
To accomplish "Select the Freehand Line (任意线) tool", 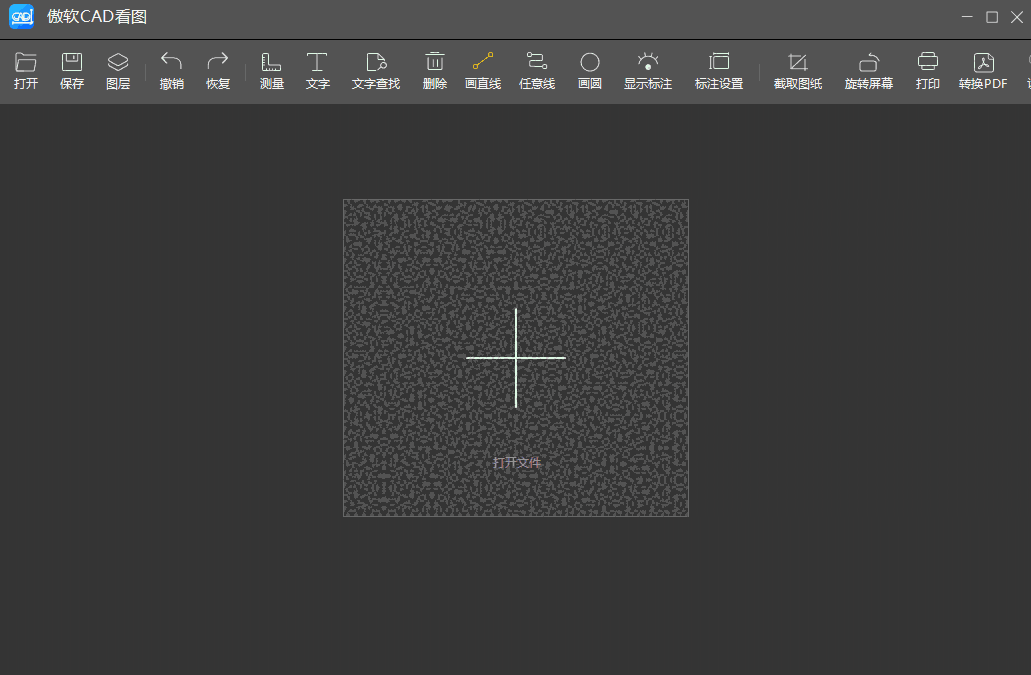I will (537, 63).
